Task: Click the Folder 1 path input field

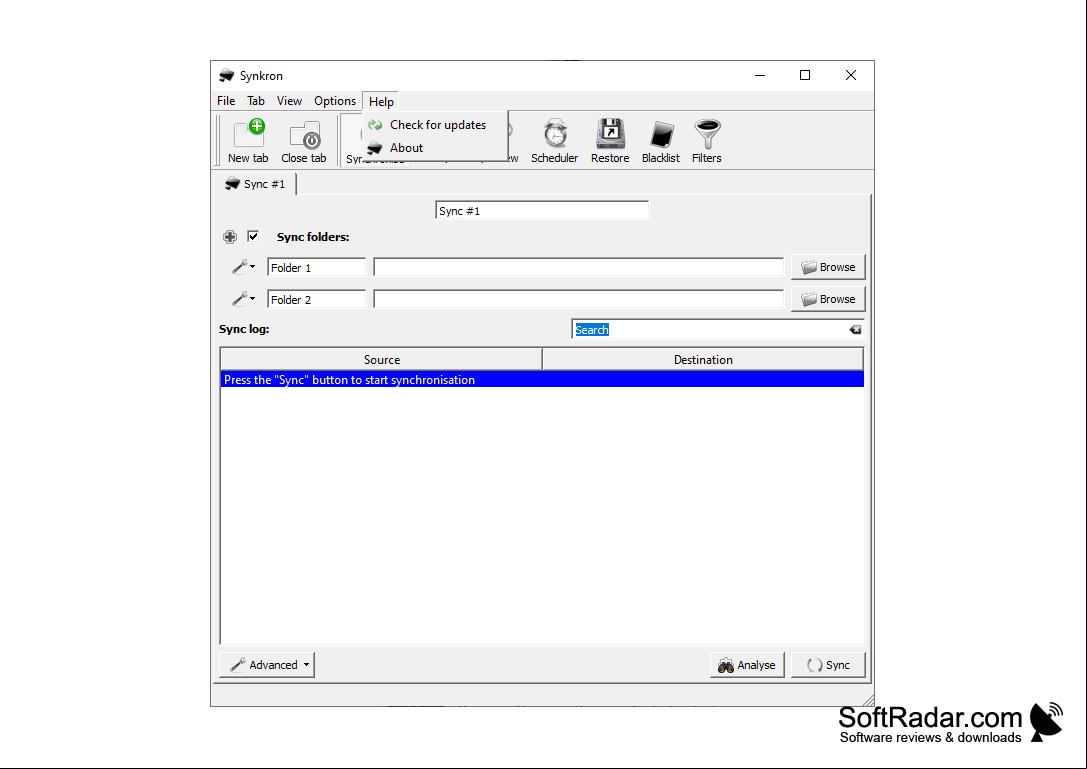Action: [x=578, y=267]
